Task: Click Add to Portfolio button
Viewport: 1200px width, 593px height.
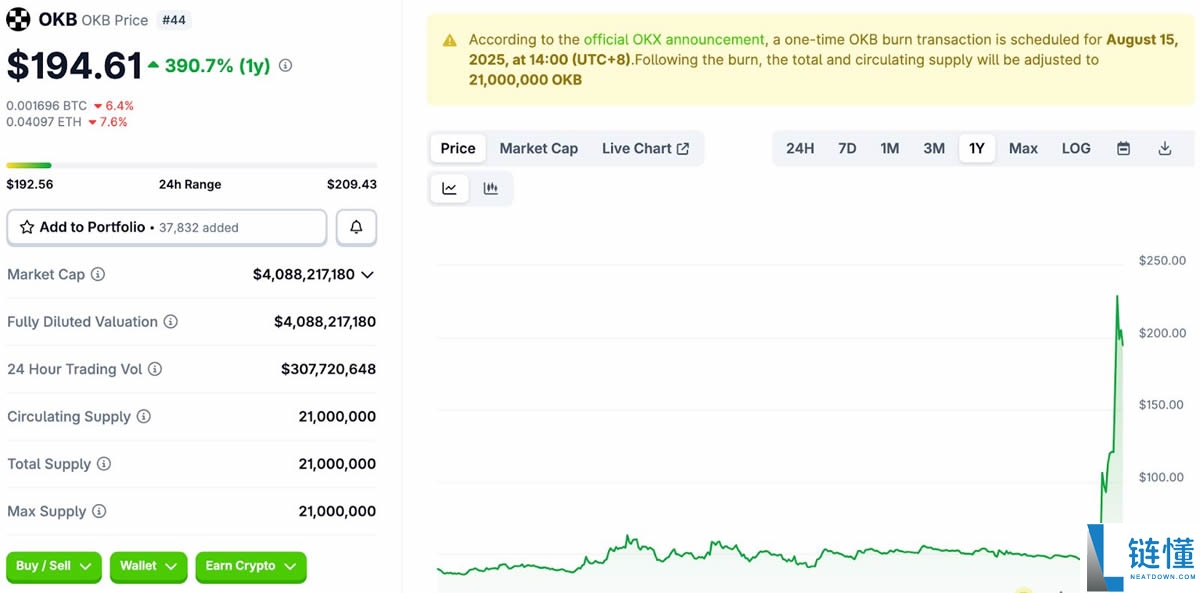Action: 166,228
